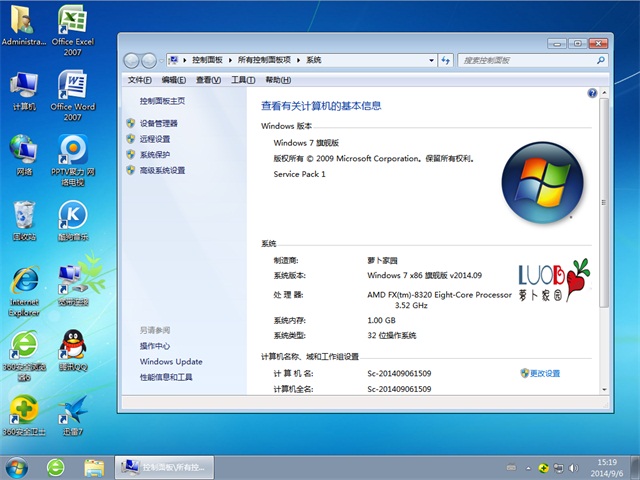Show hidden tray icons arrow
Viewport: 640px width, 480px height.
(x=528, y=468)
